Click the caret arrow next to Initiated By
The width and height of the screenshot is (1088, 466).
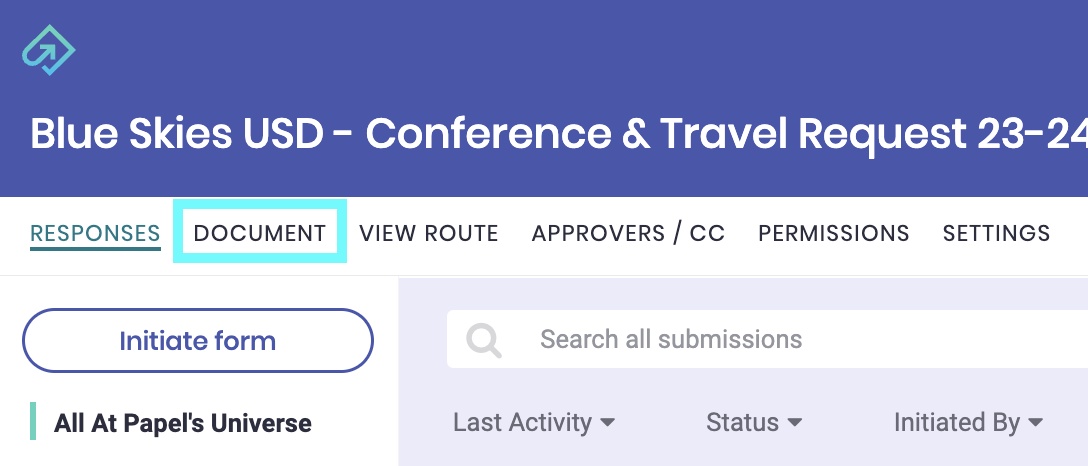coord(1035,422)
